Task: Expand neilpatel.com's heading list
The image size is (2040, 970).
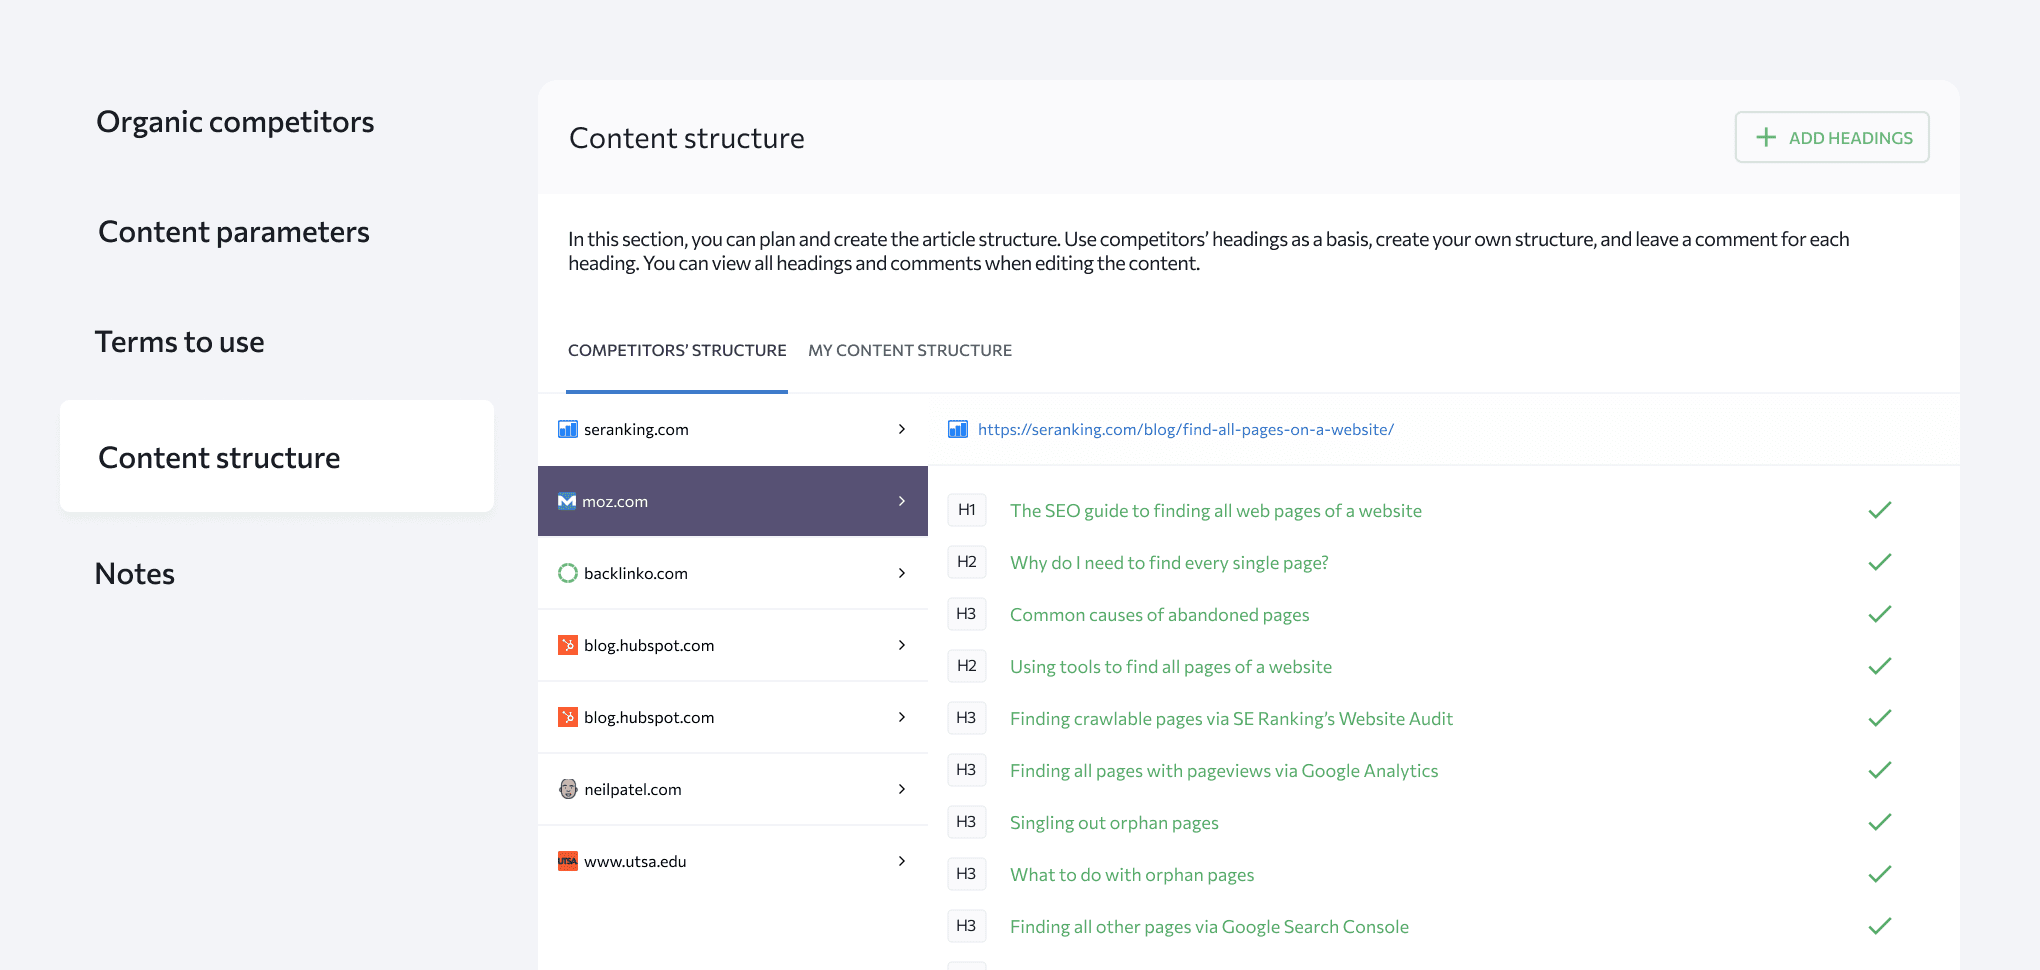Action: [x=902, y=789]
